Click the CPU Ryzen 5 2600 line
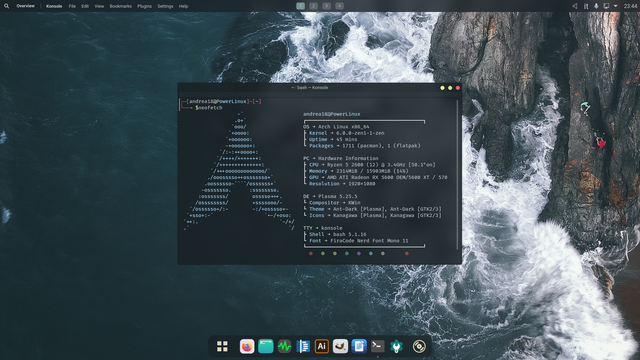 (x=372, y=165)
